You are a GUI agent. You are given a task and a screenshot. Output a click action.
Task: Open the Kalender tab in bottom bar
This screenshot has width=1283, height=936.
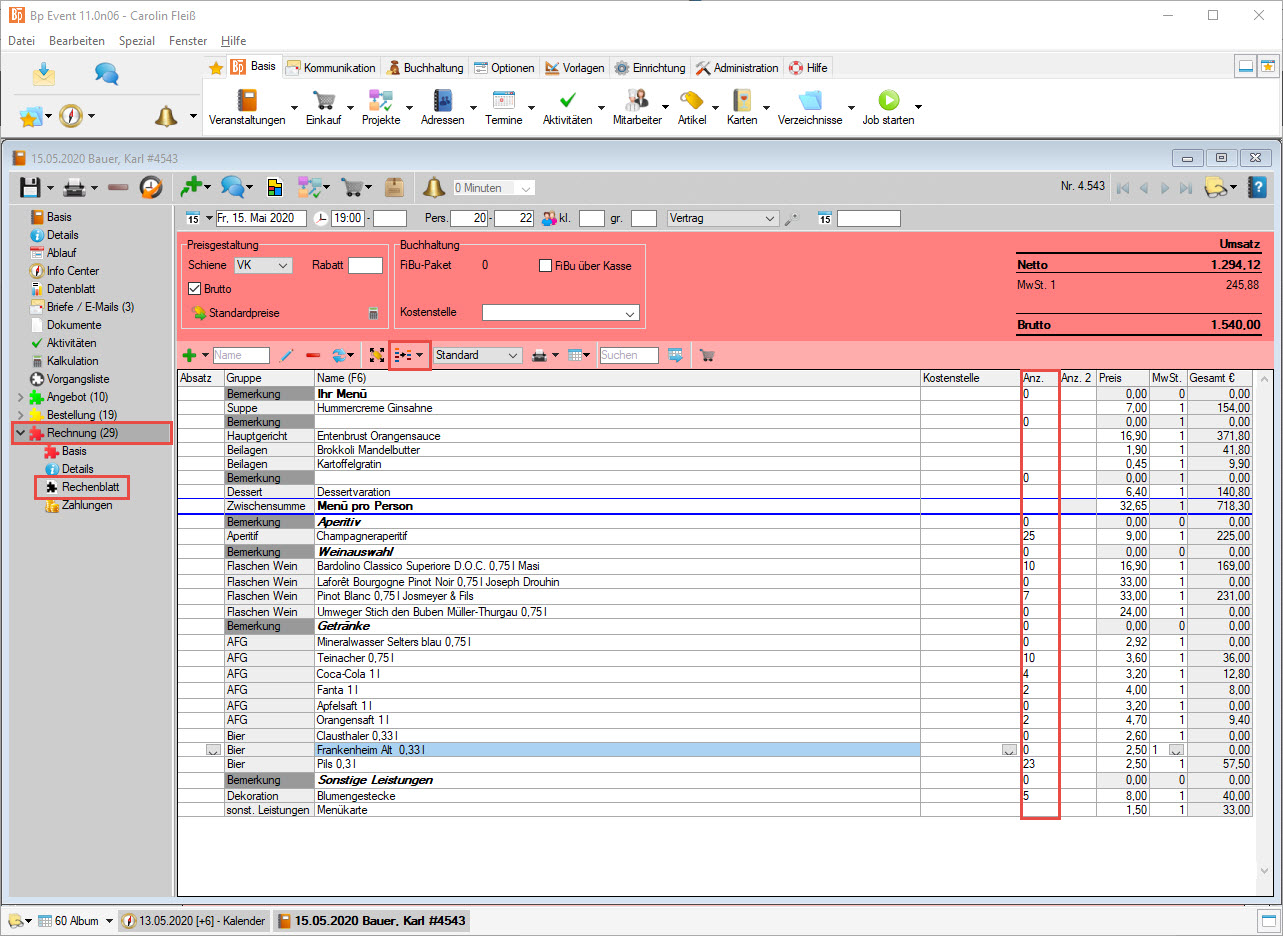click(x=193, y=921)
